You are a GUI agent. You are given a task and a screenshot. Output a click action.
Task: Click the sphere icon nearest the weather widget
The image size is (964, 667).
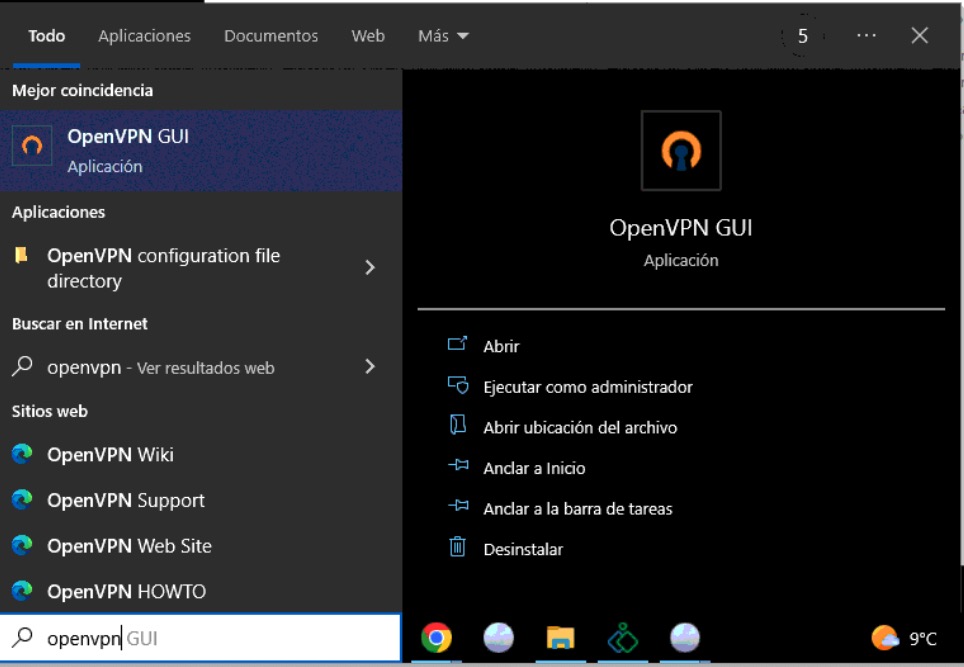684,638
